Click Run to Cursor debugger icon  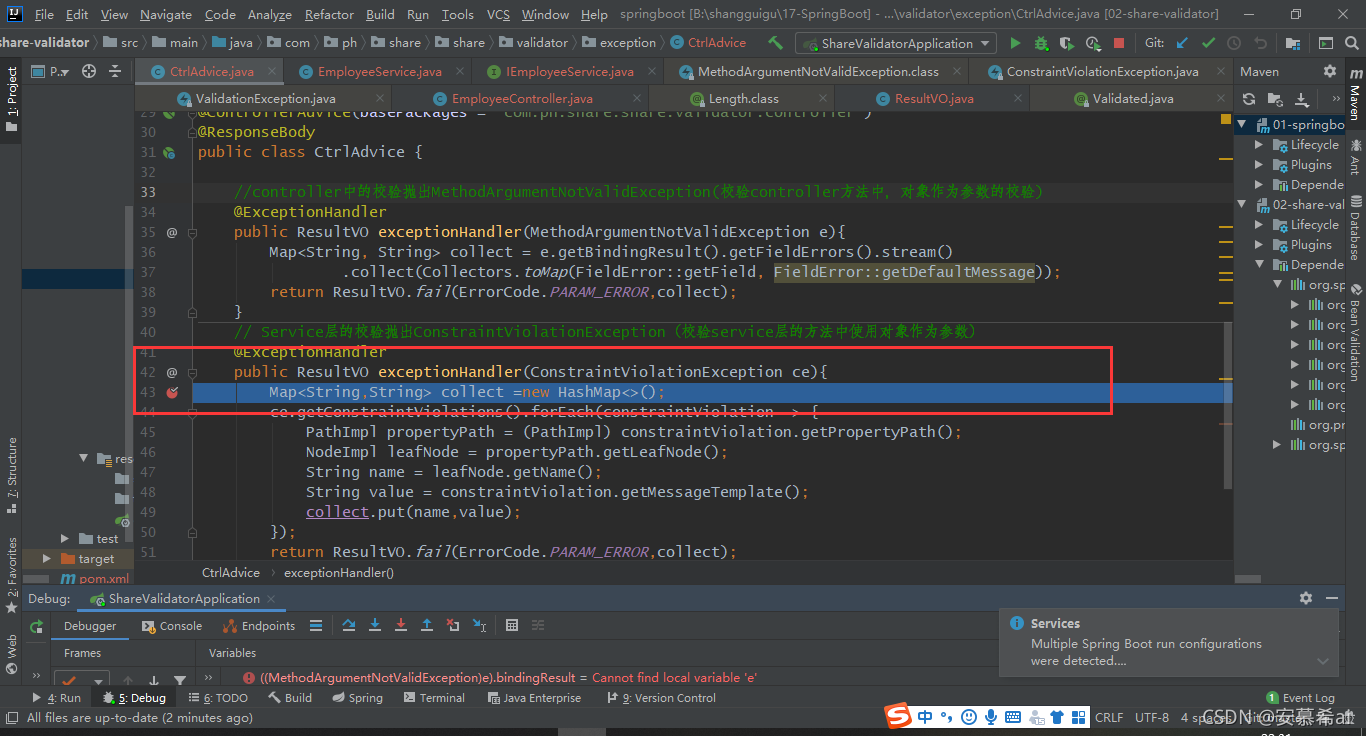click(480, 625)
